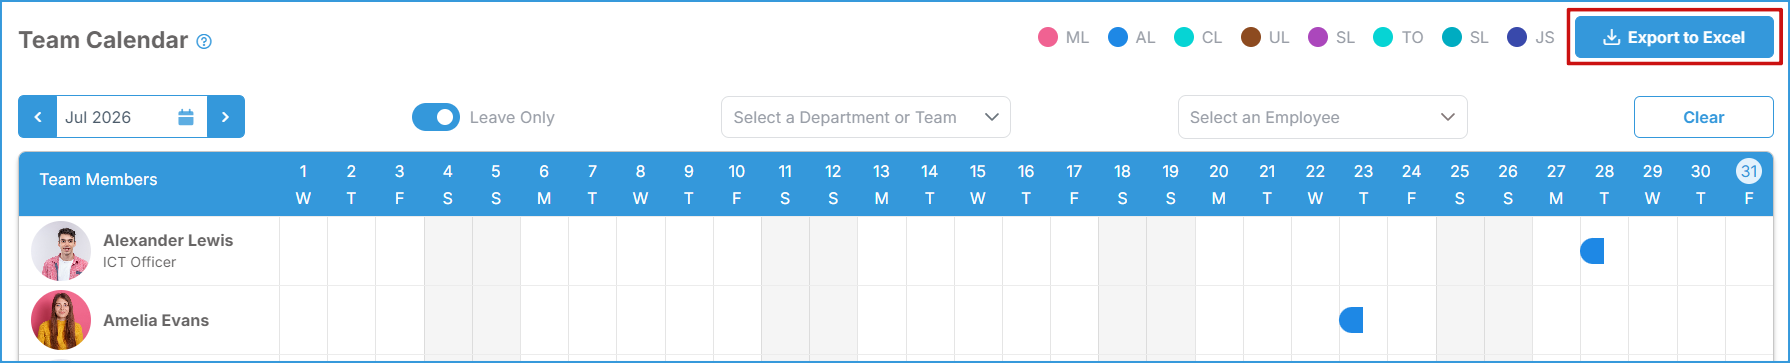Go to previous month arrow

click(38, 117)
